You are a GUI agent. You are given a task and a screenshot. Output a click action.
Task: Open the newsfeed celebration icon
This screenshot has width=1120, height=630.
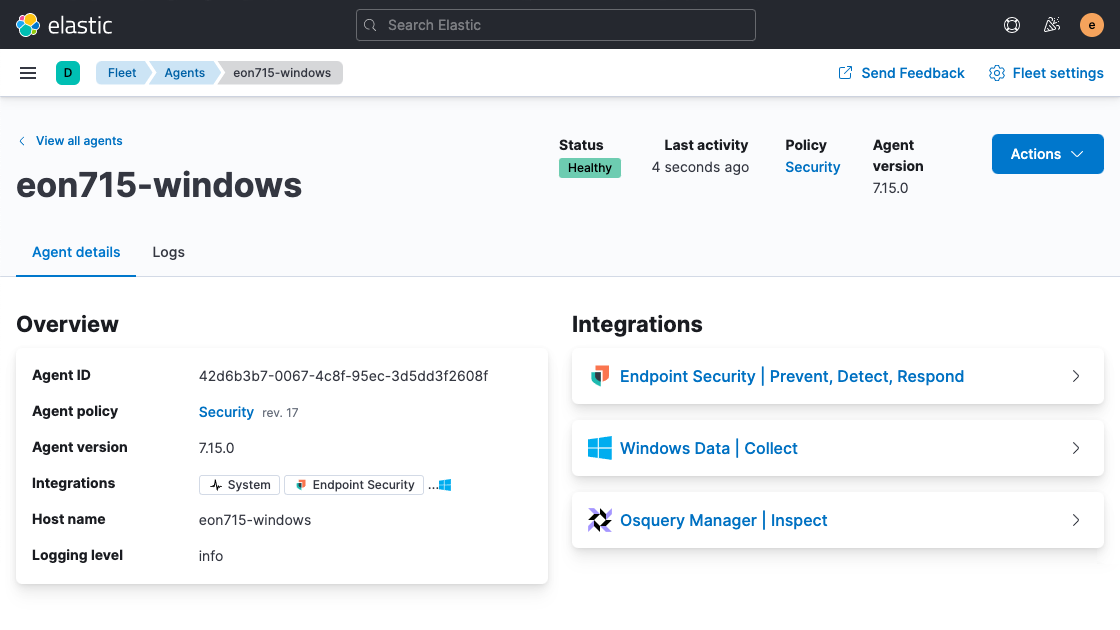[1051, 25]
